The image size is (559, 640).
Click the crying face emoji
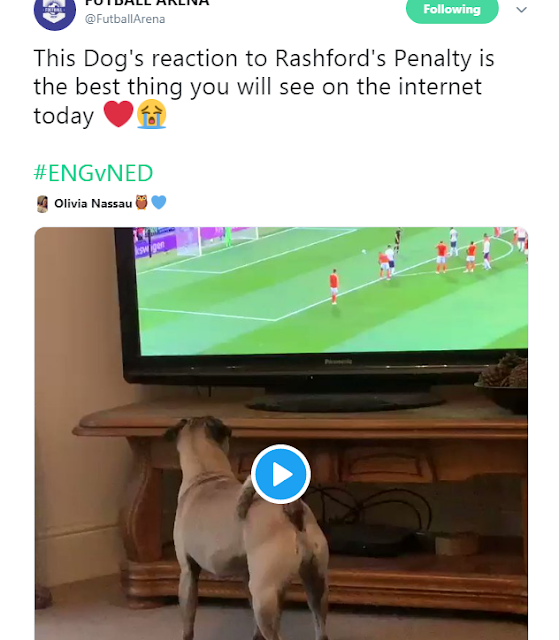coord(151,114)
